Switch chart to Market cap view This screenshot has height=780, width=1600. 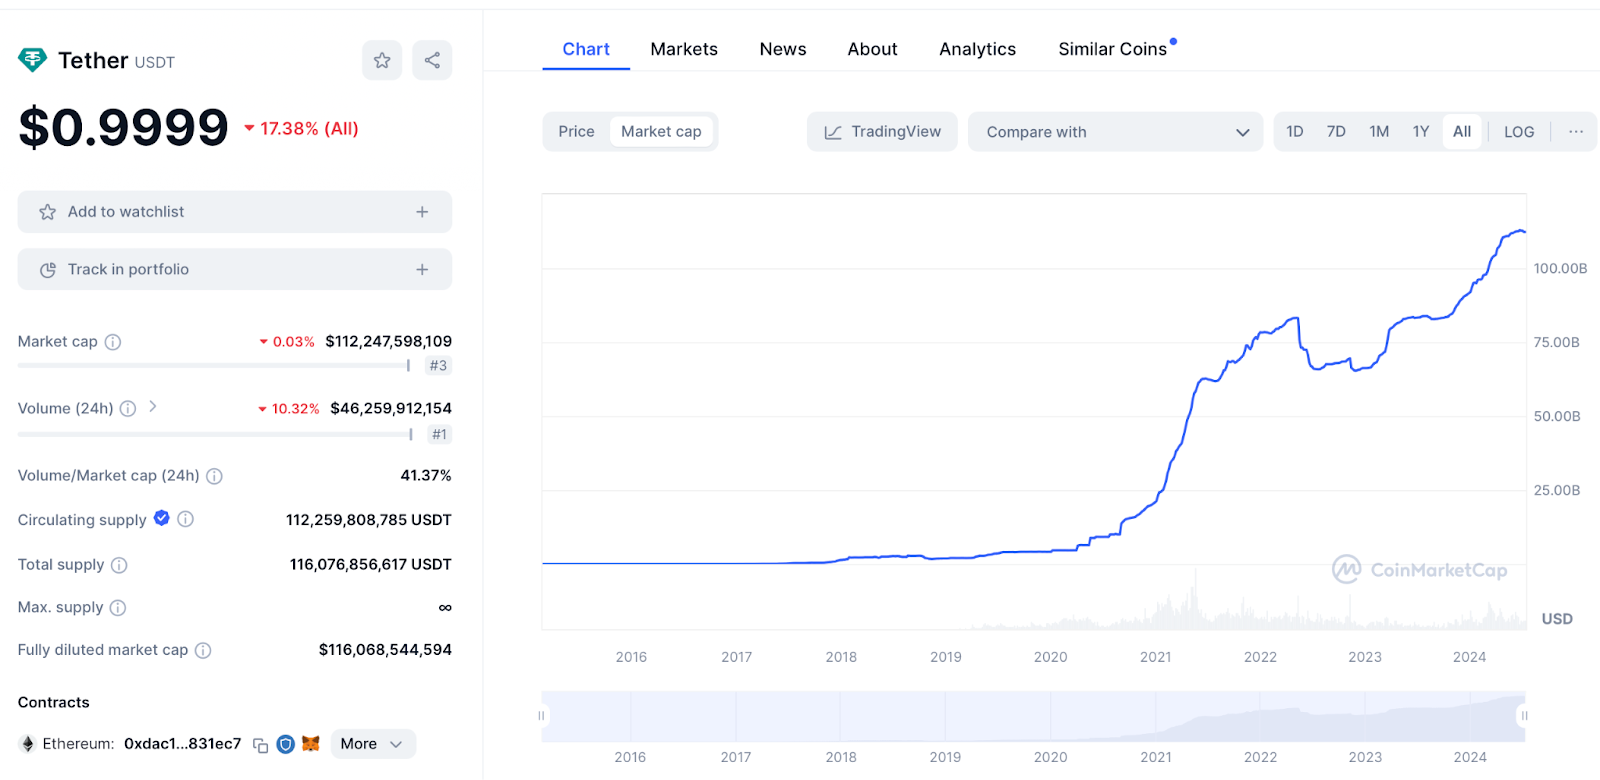[x=661, y=131]
